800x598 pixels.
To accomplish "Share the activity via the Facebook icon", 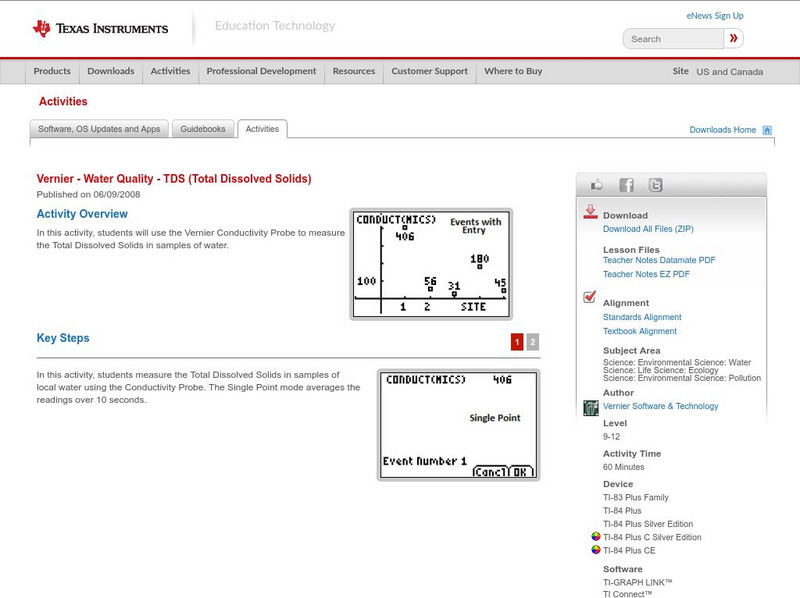I will click(x=626, y=184).
